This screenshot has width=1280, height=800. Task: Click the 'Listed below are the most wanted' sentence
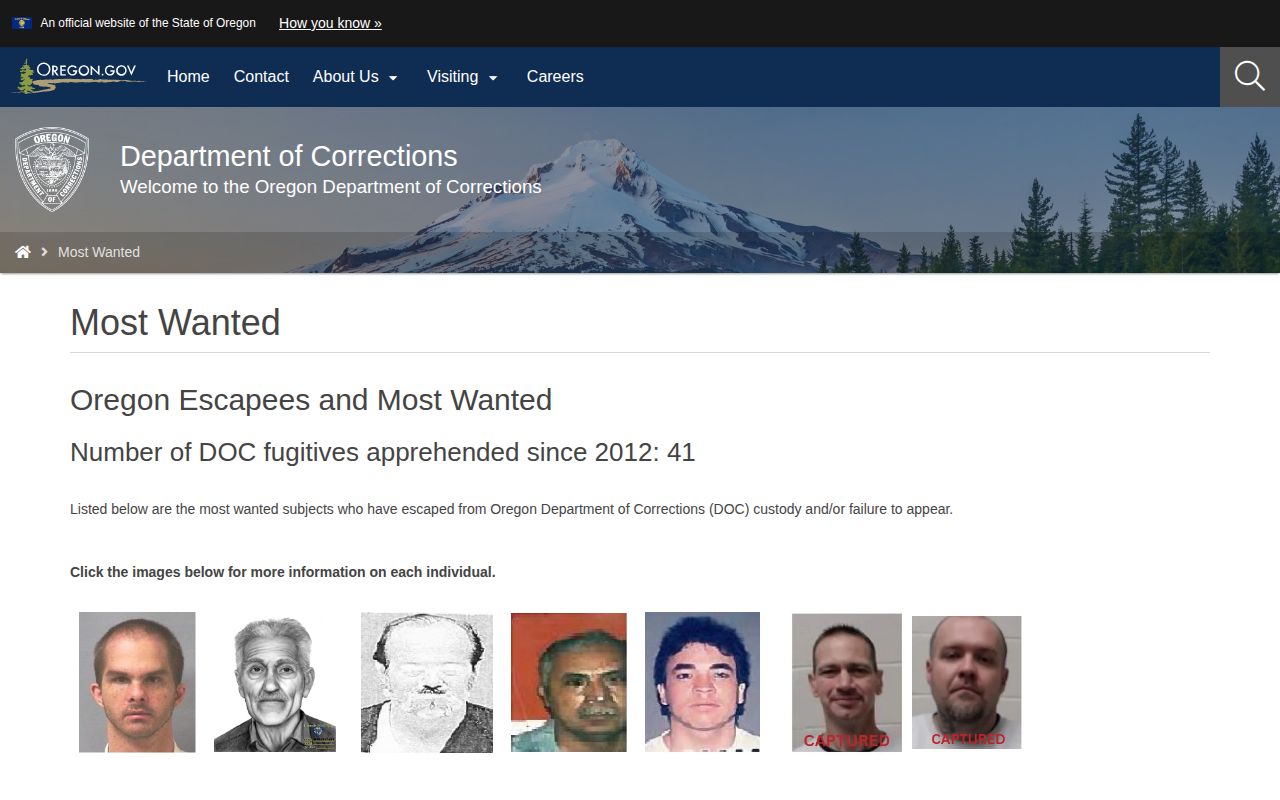[x=511, y=509]
